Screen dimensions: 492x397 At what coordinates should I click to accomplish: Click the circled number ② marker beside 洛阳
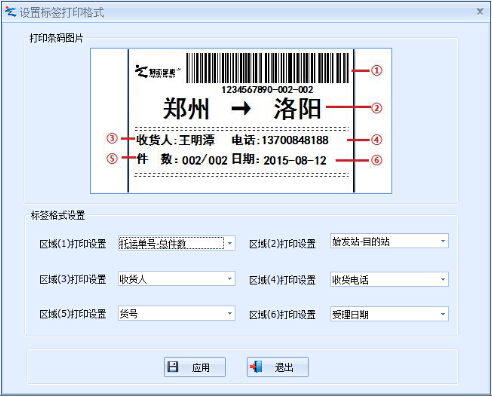tap(376, 108)
